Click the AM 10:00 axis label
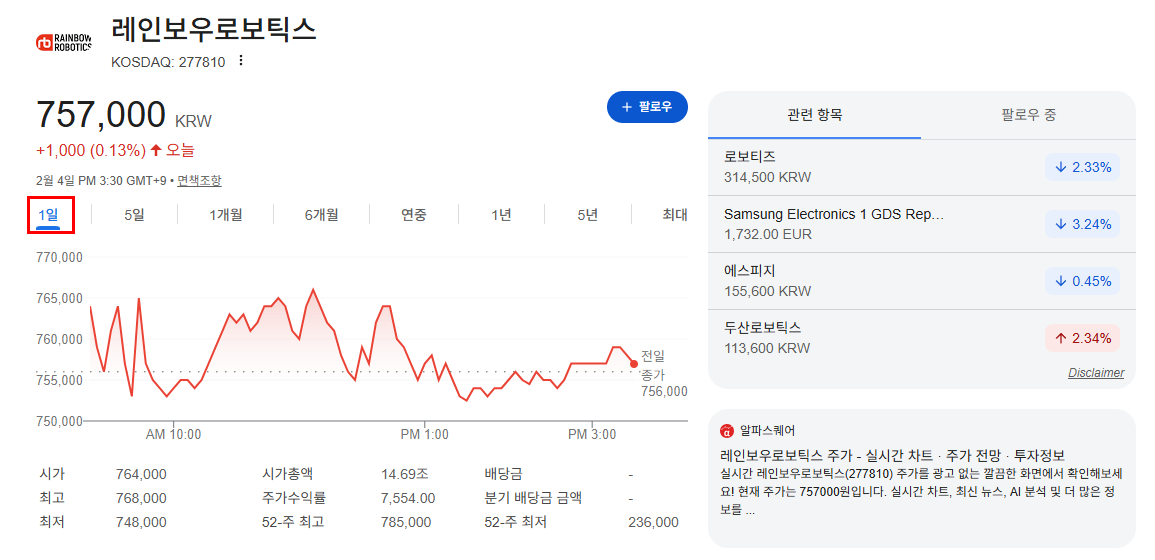The height and width of the screenshot is (560, 1155). coord(174,435)
